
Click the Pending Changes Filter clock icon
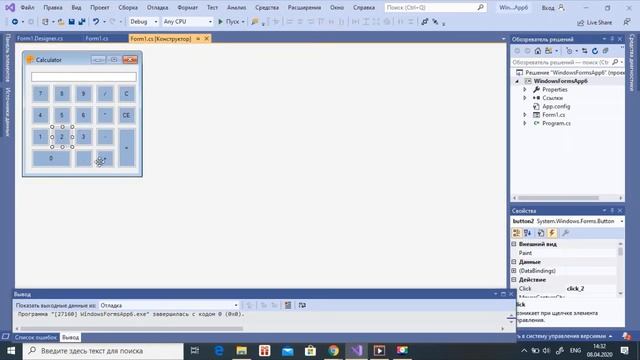coord(569,51)
